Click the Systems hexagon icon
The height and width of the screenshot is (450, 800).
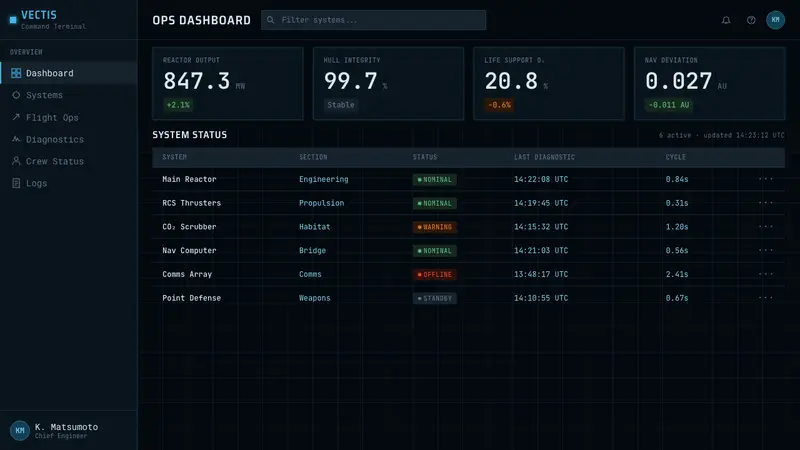tap(16, 95)
